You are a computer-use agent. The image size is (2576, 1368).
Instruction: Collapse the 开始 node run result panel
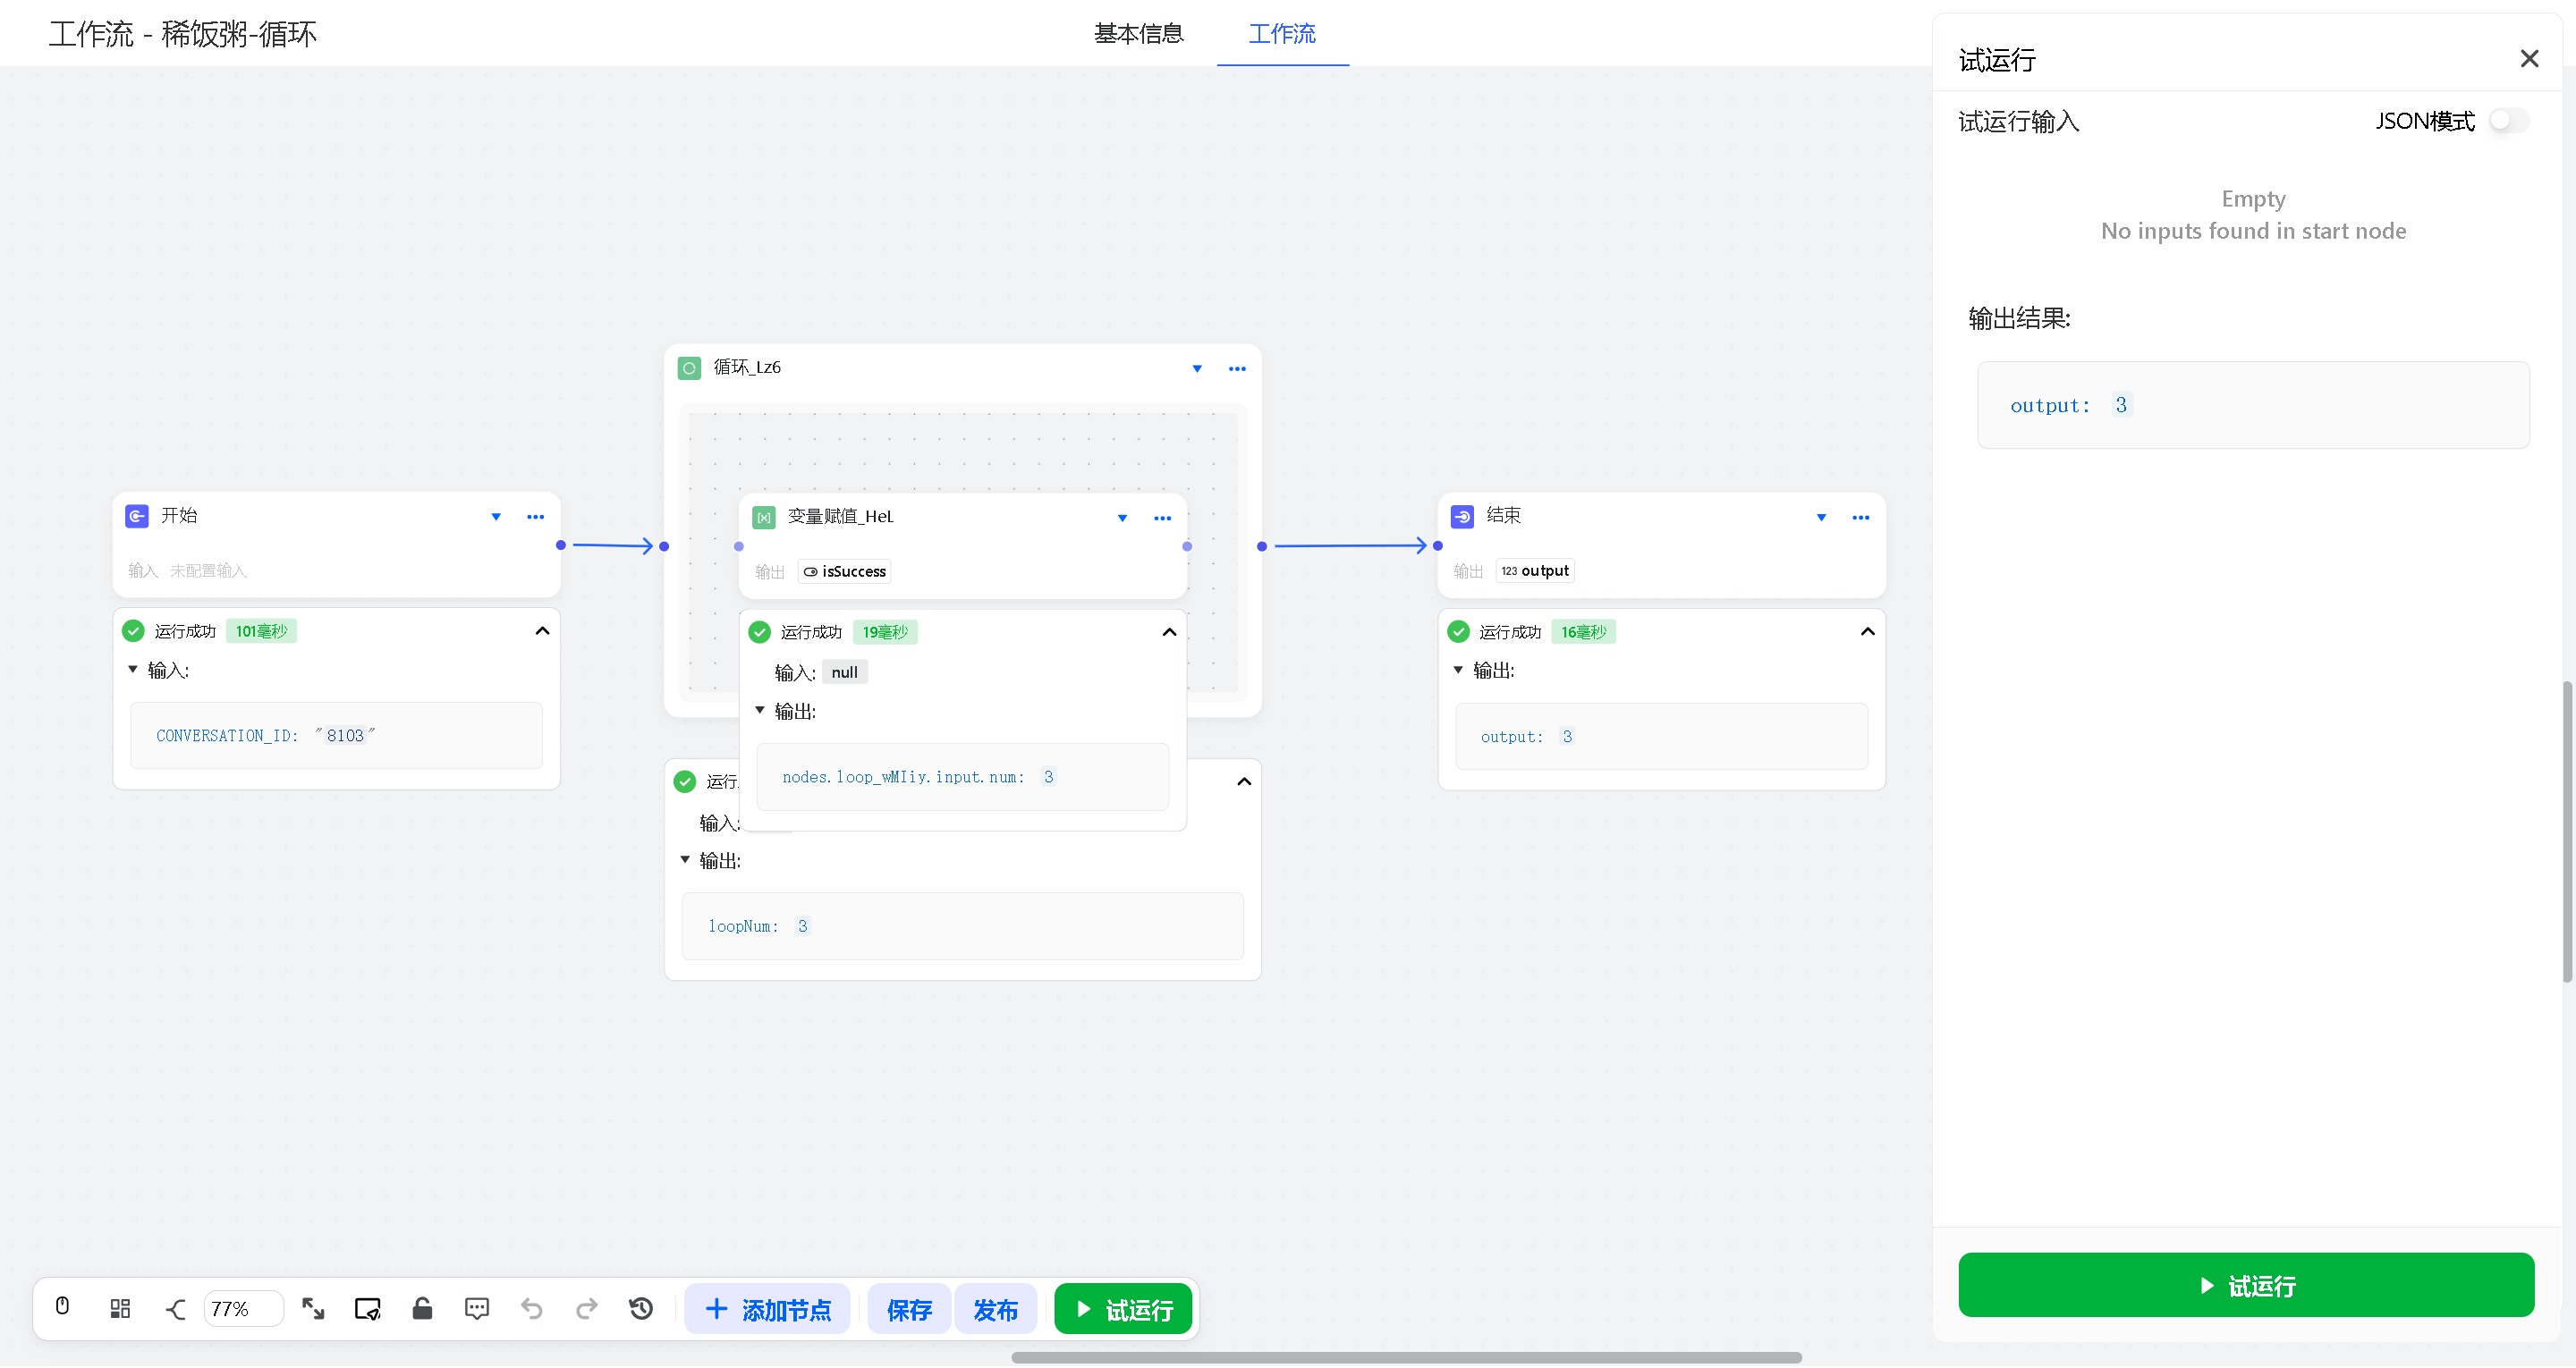(x=542, y=631)
